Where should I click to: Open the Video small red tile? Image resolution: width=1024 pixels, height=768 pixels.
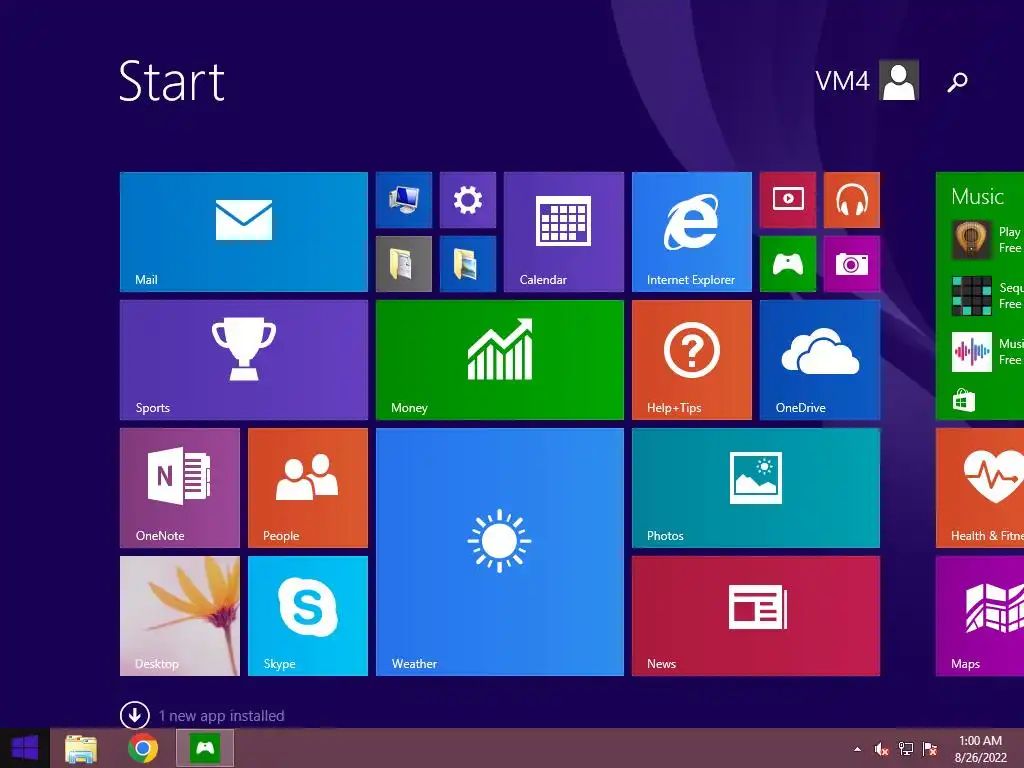click(x=788, y=200)
